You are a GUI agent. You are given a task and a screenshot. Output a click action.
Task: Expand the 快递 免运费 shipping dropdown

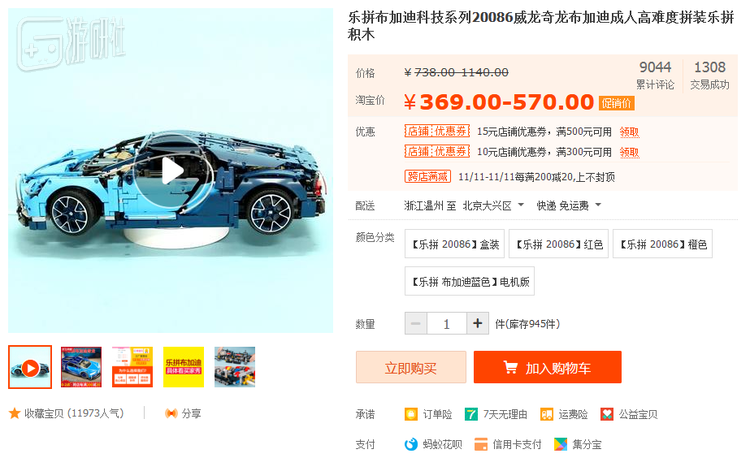pos(569,206)
